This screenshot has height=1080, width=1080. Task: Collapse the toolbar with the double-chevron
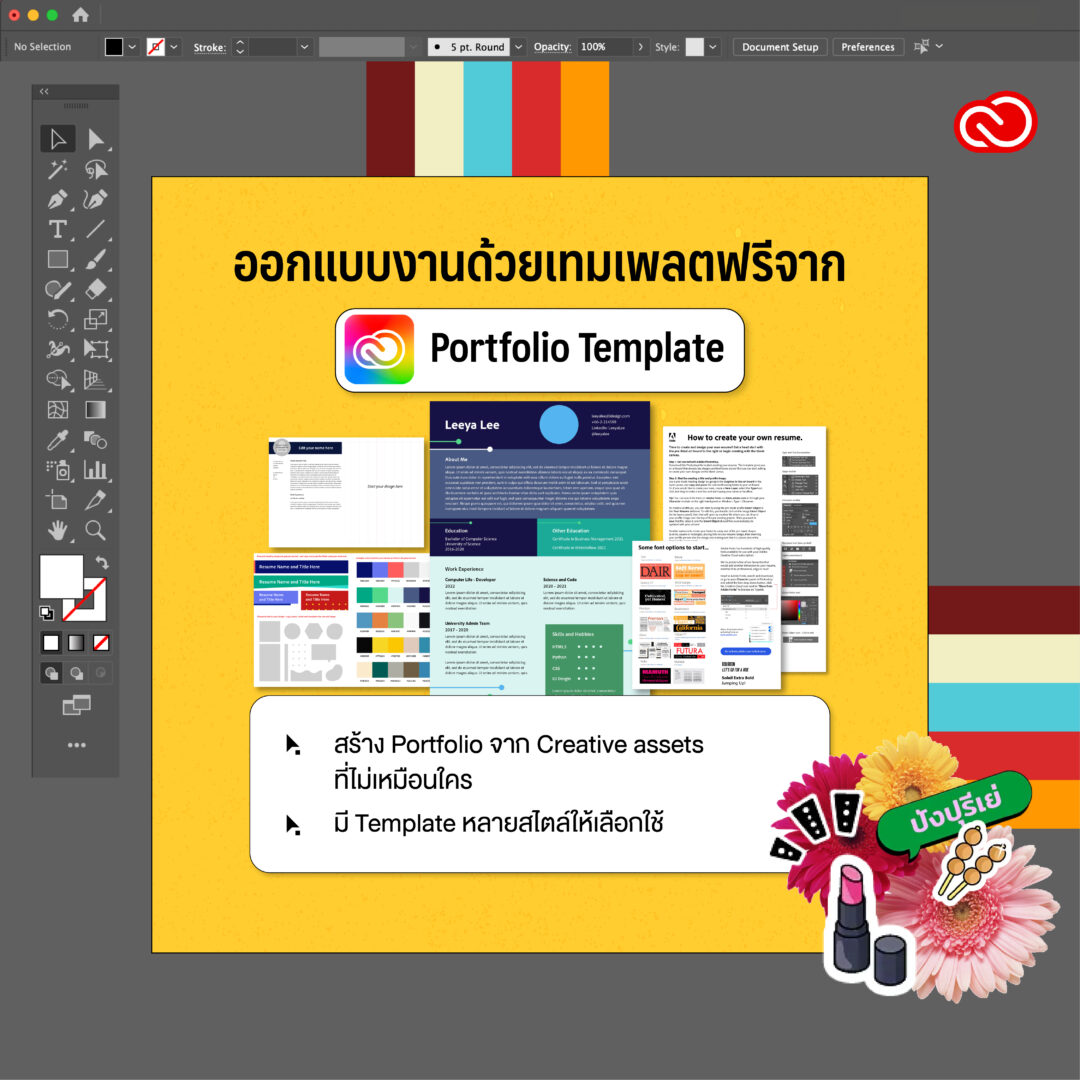tap(43, 91)
